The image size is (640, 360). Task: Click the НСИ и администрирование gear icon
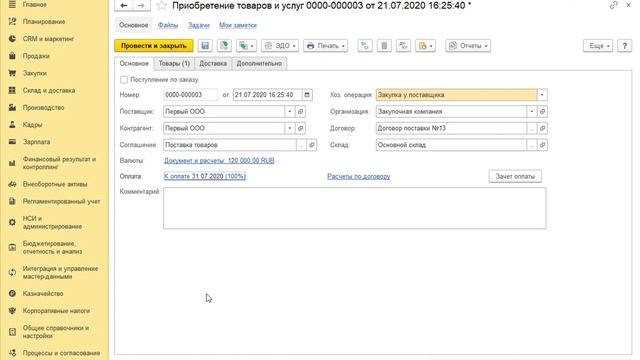(12, 222)
